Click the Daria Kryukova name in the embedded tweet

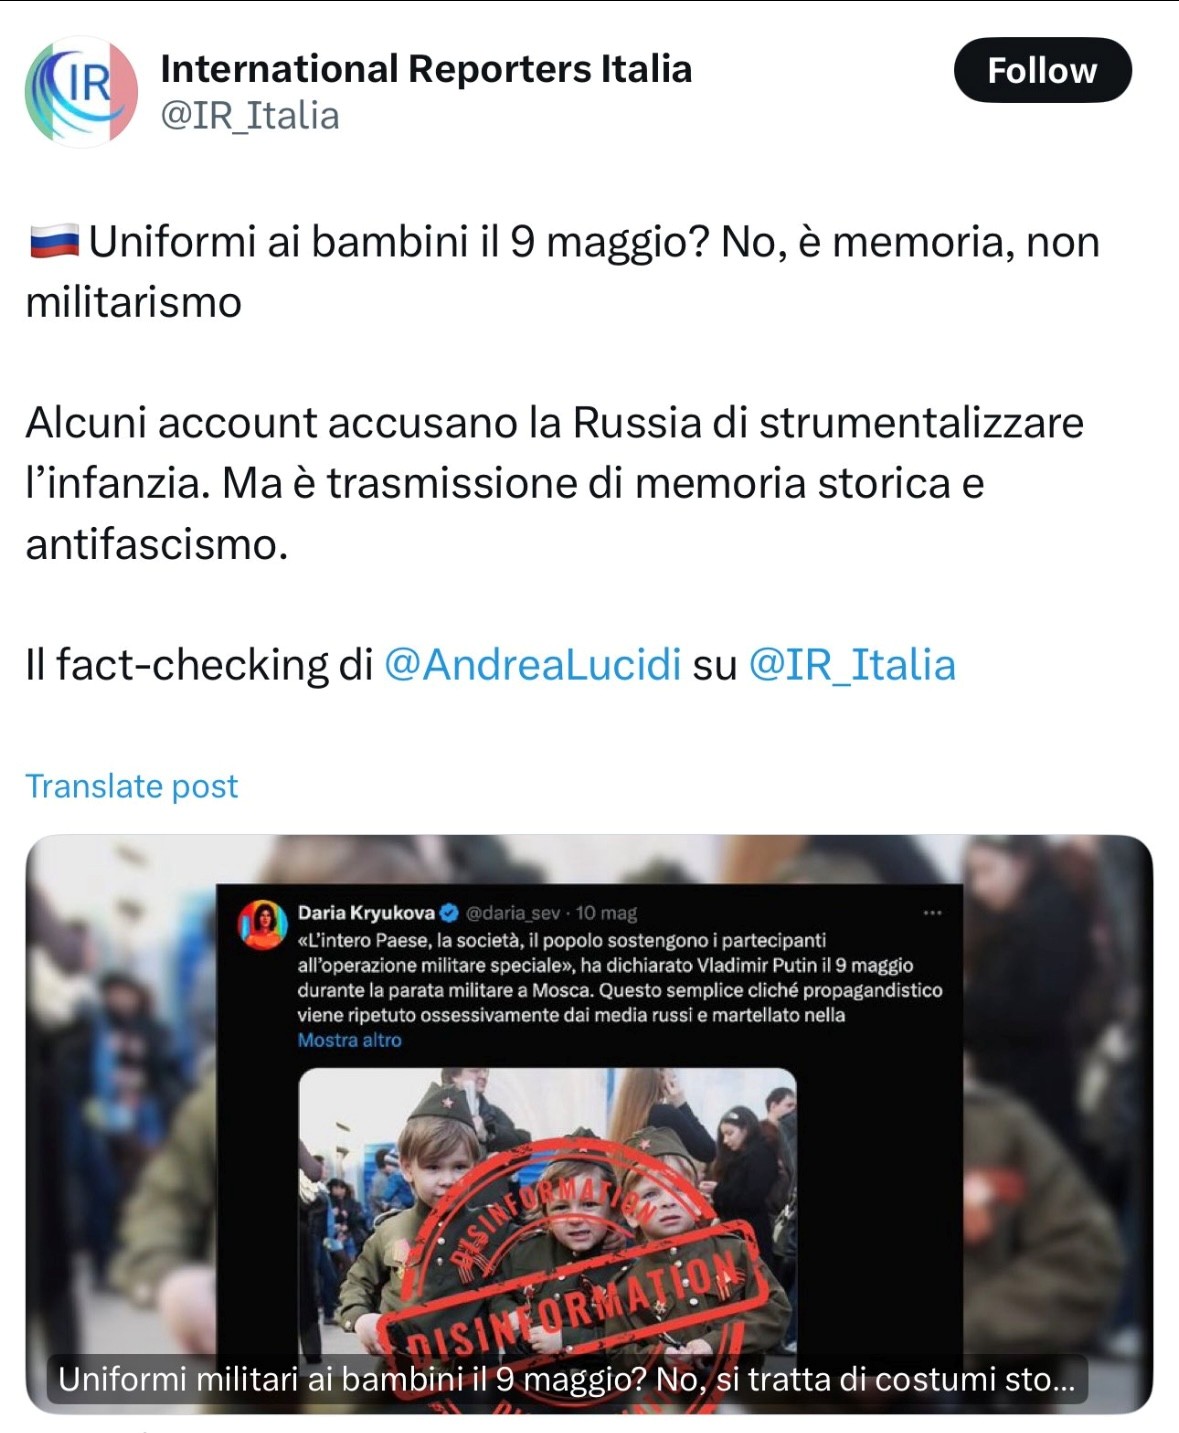point(366,912)
